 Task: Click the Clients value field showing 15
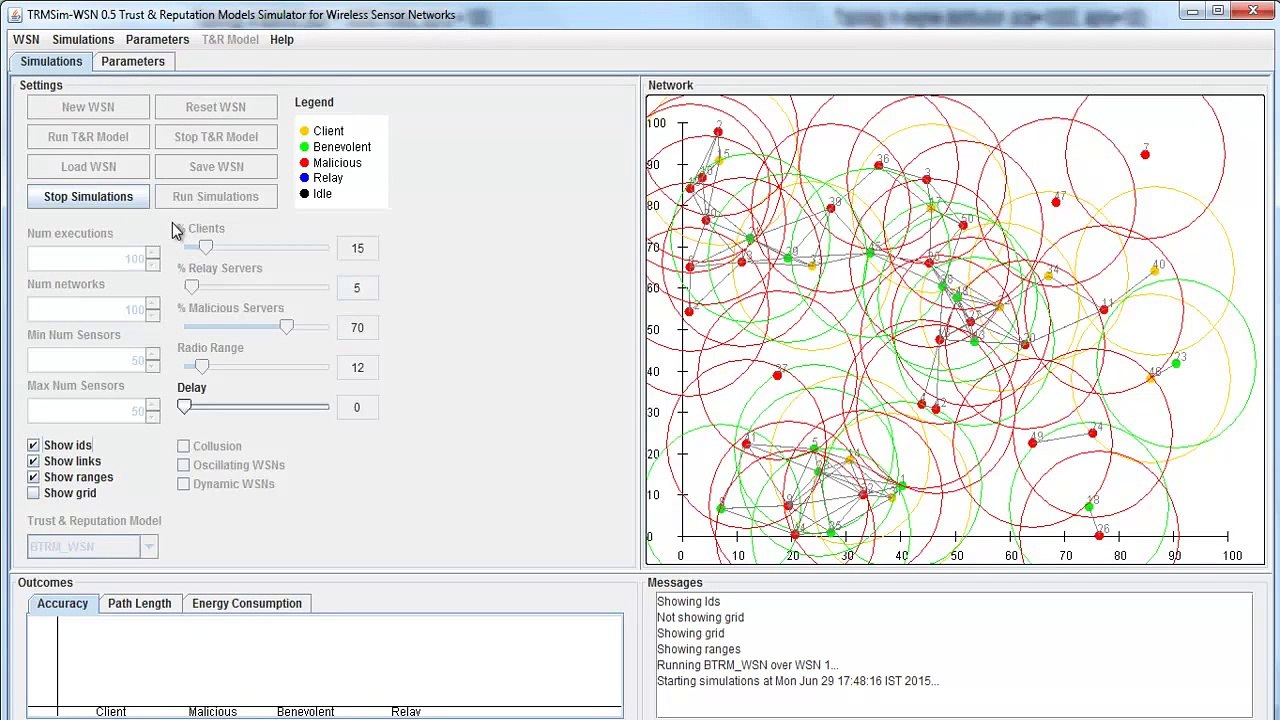[x=357, y=248]
